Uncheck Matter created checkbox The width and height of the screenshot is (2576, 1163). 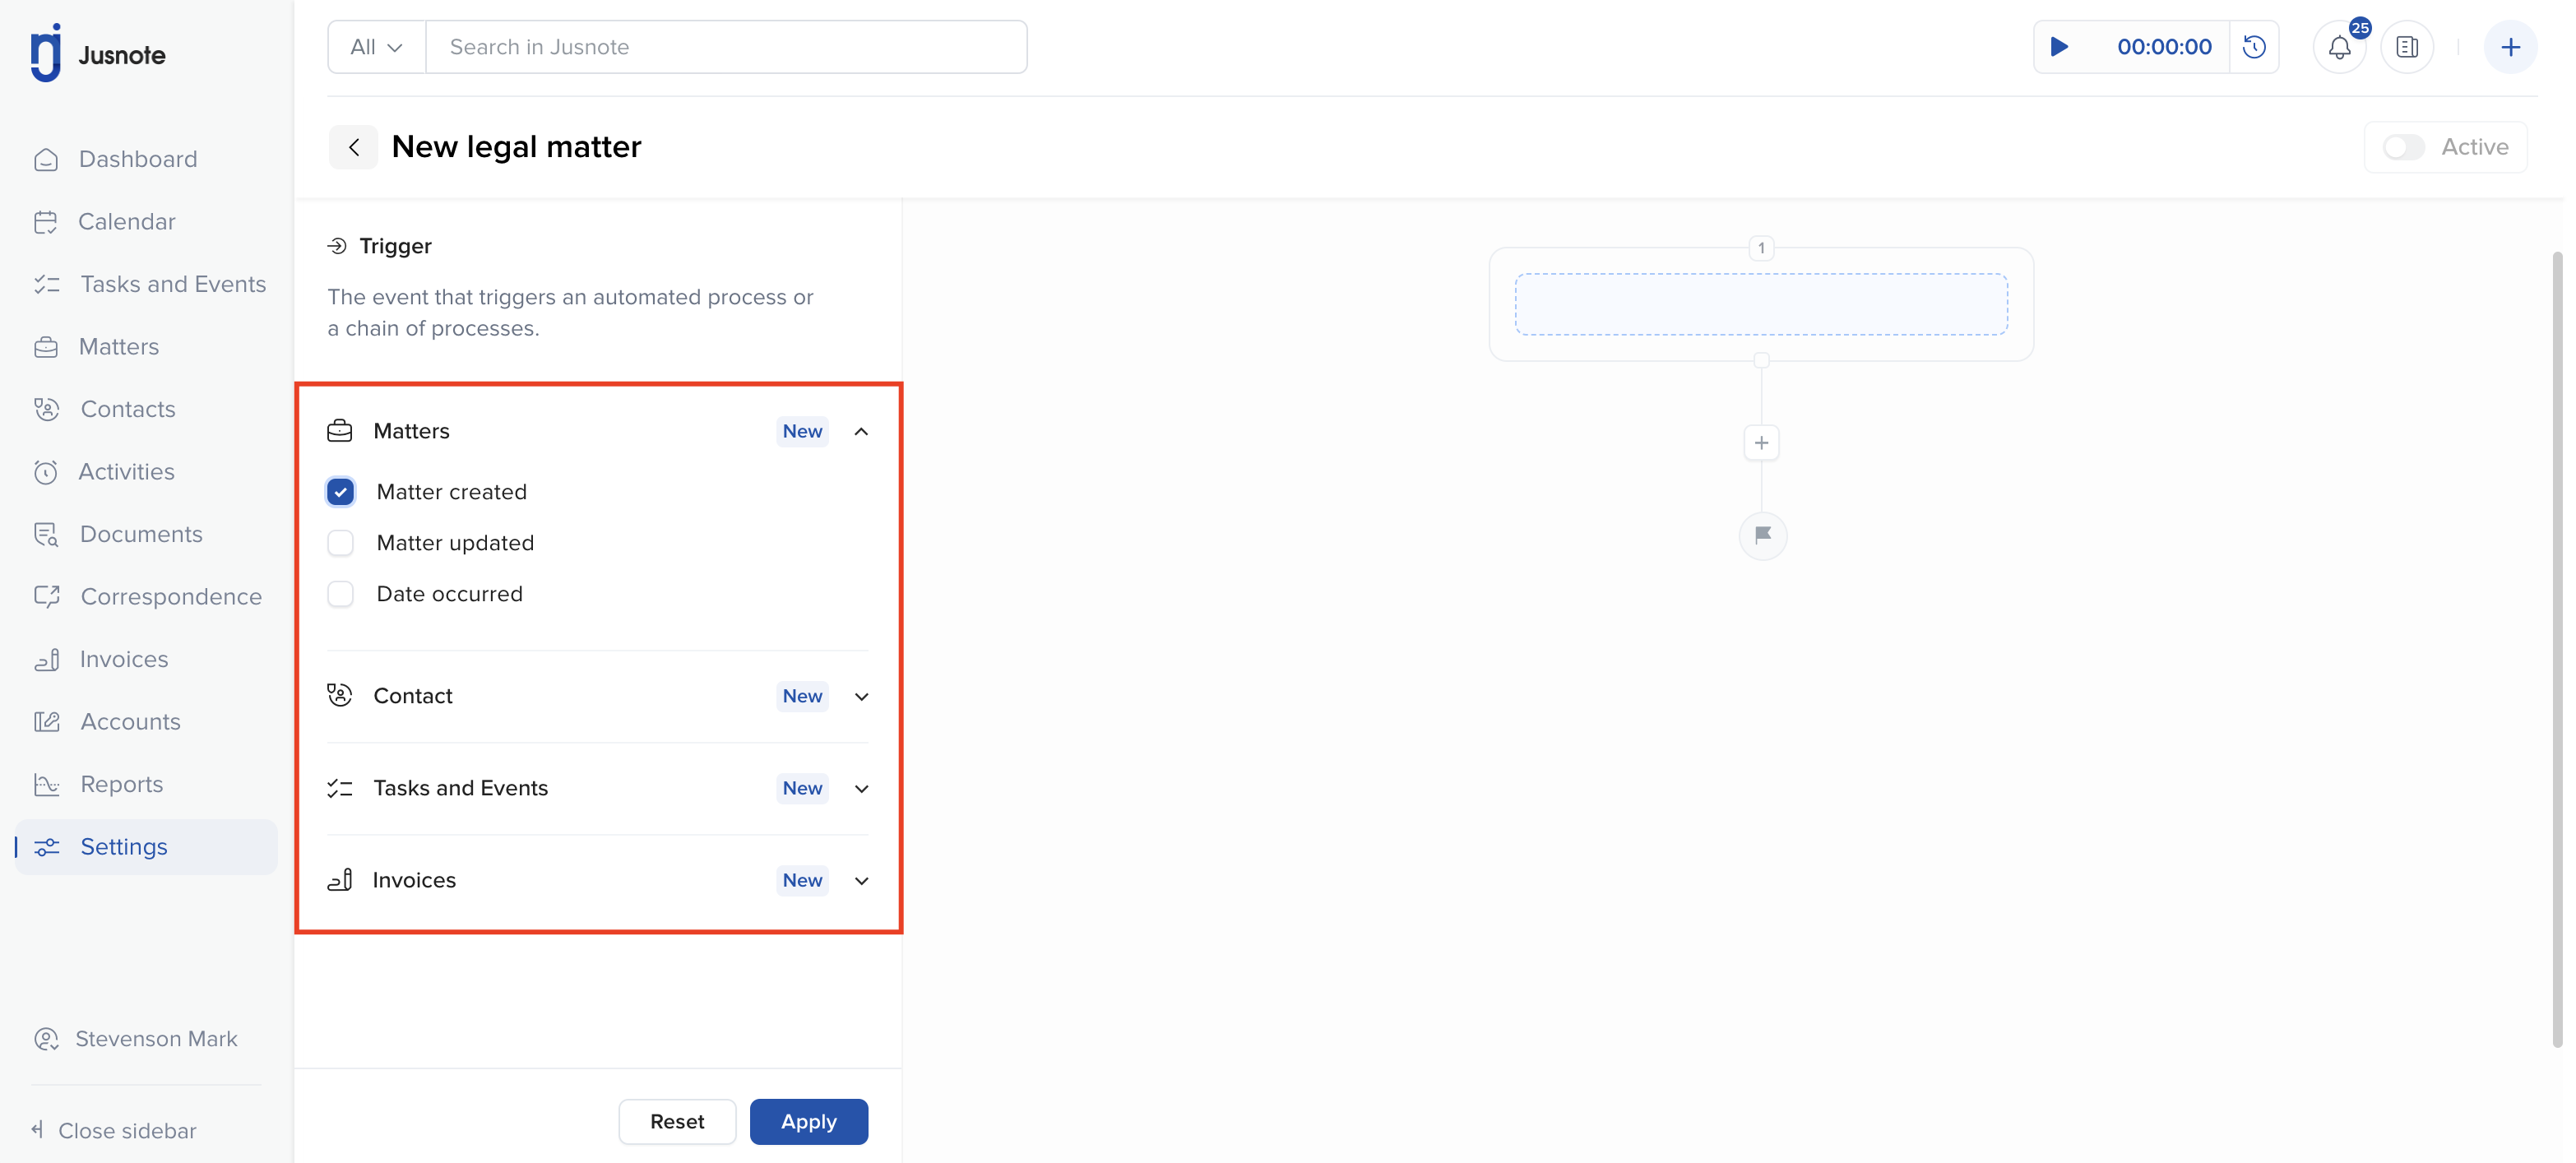pos(340,492)
